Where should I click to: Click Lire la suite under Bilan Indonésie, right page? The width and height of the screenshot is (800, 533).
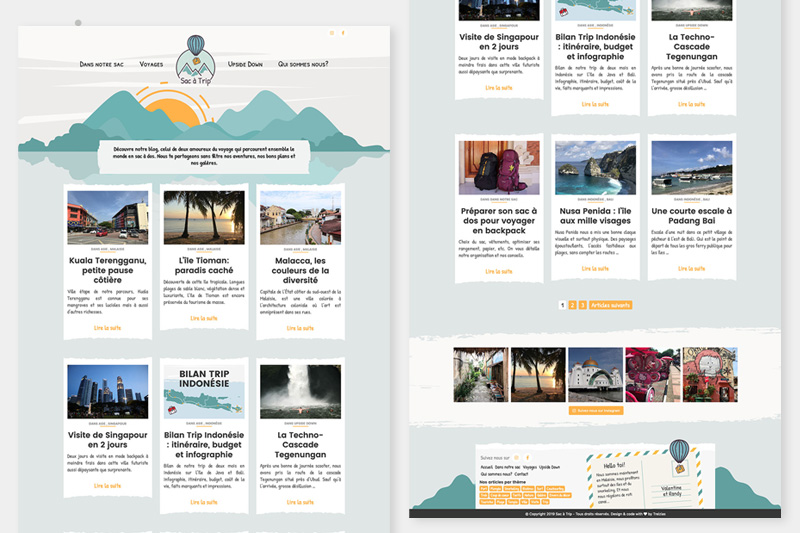[x=595, y=104]
